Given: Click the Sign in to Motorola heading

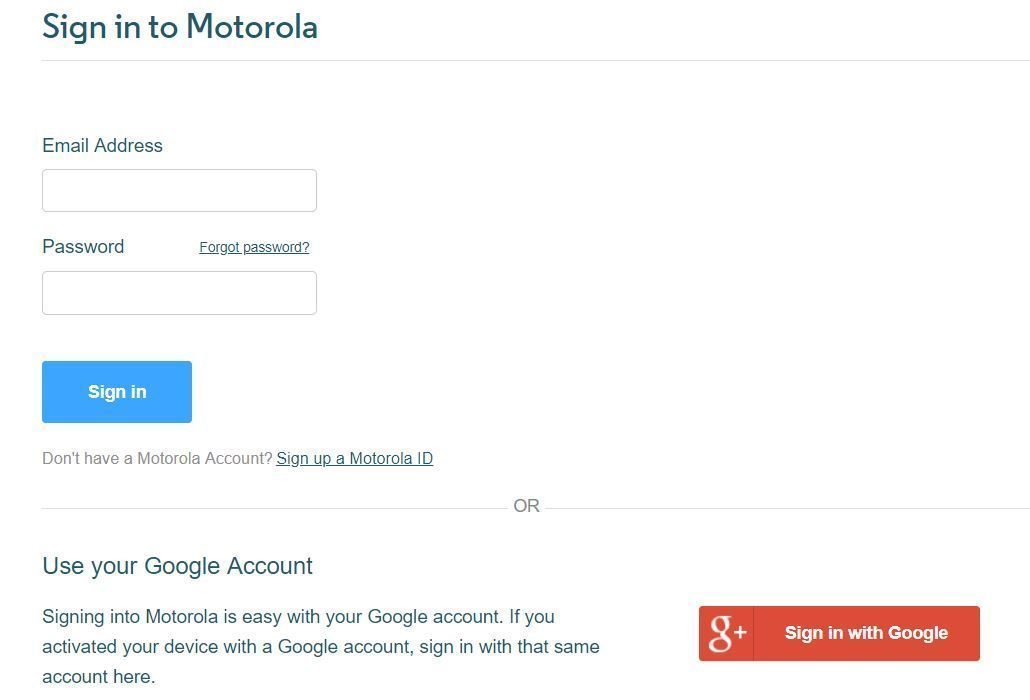Looking at the screenshot, I should point(180,27).
